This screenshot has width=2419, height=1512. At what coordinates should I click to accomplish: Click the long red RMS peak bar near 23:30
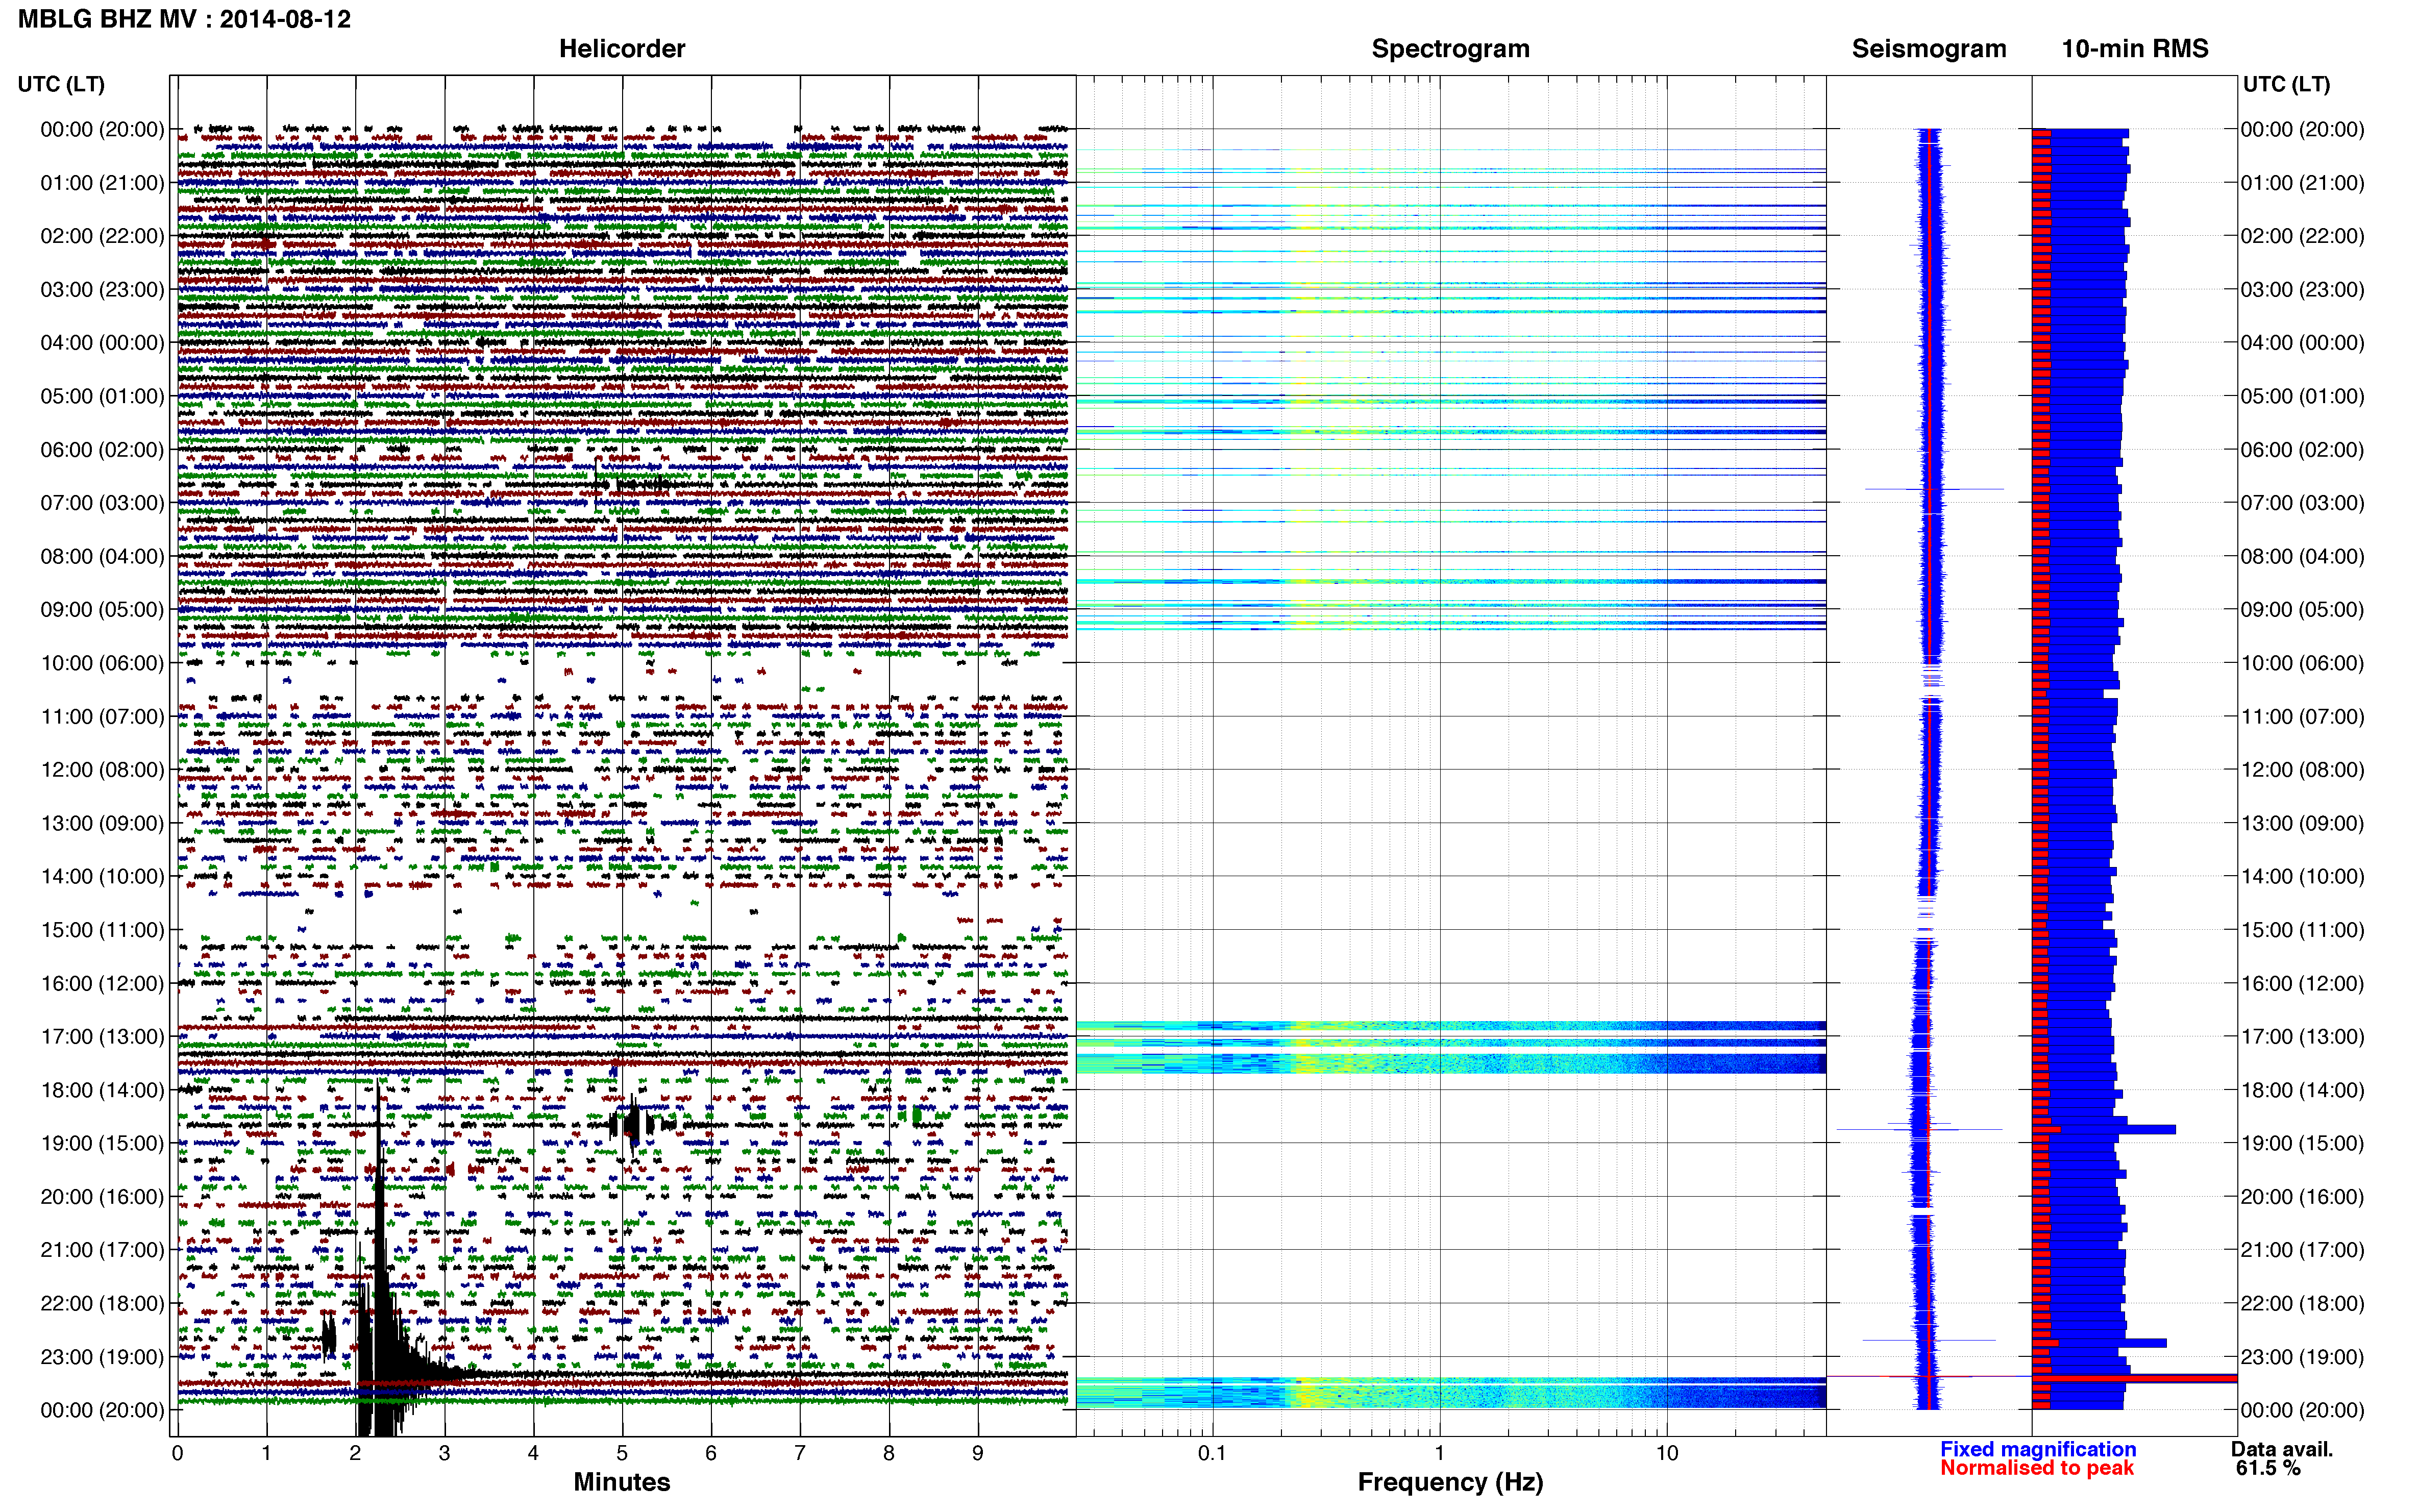click(x=2134, y=1378)
